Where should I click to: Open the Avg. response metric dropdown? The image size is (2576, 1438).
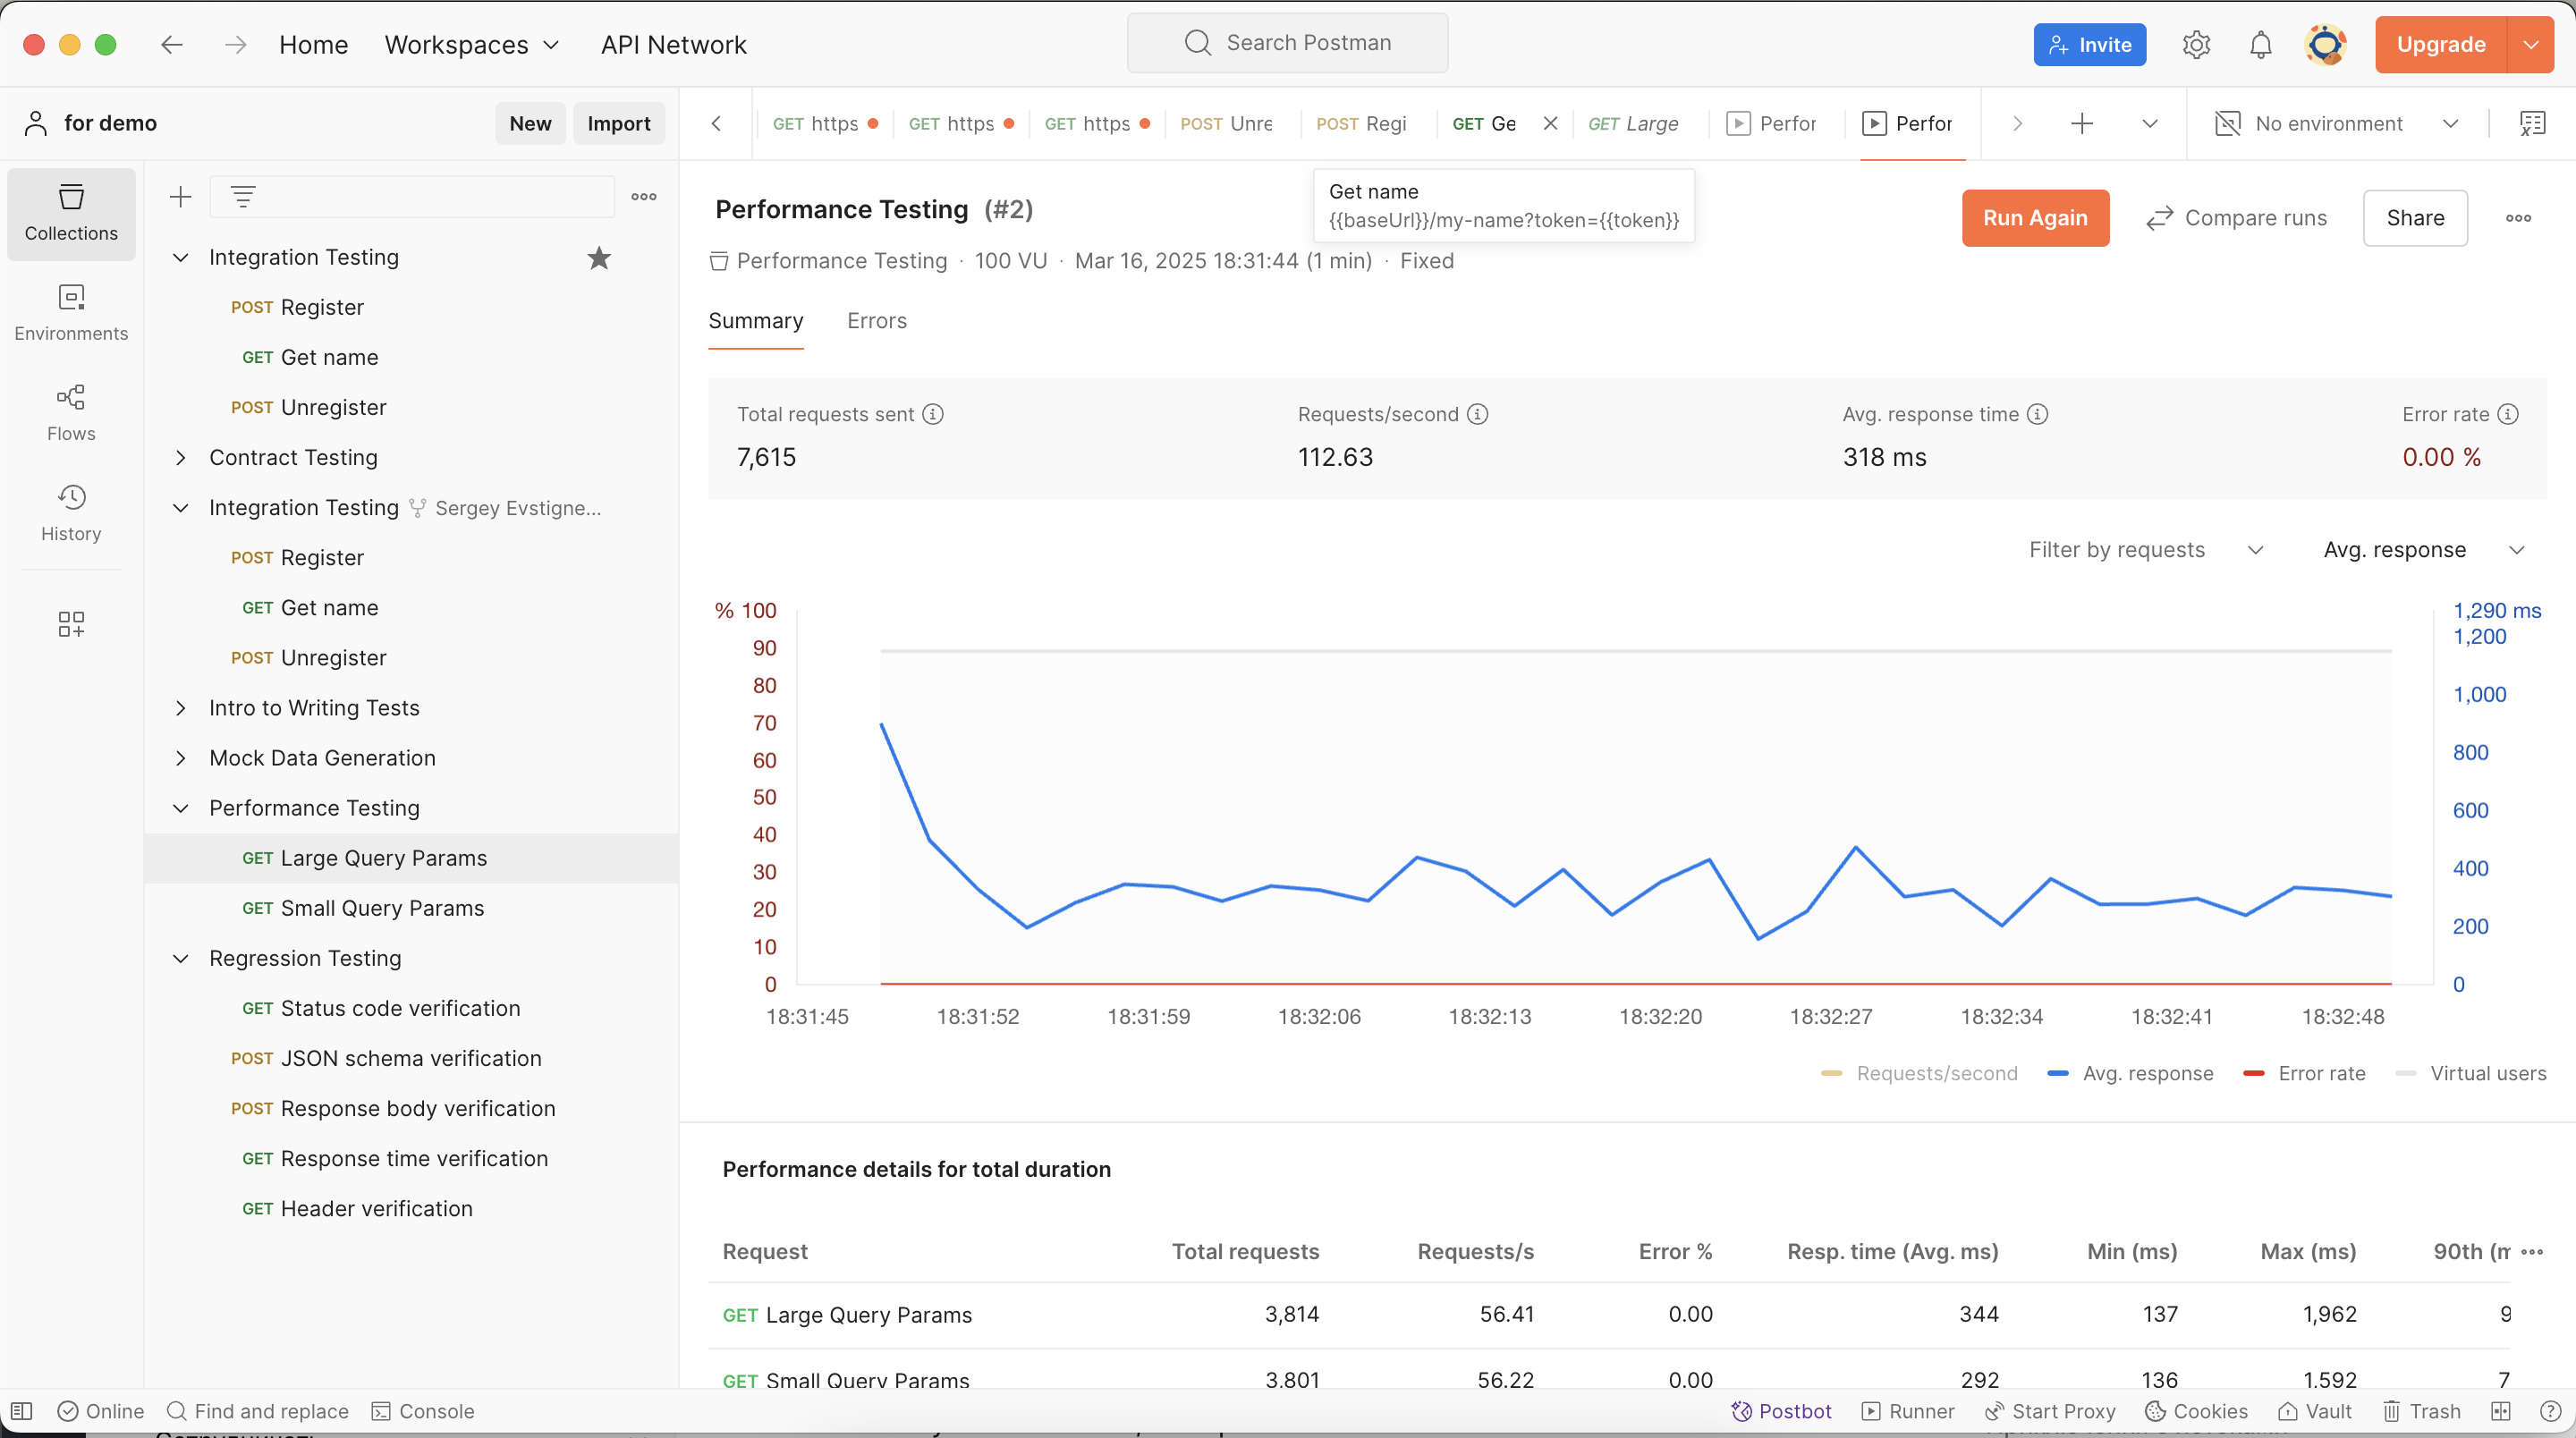pyautogui.click(x=2424, y=550)
